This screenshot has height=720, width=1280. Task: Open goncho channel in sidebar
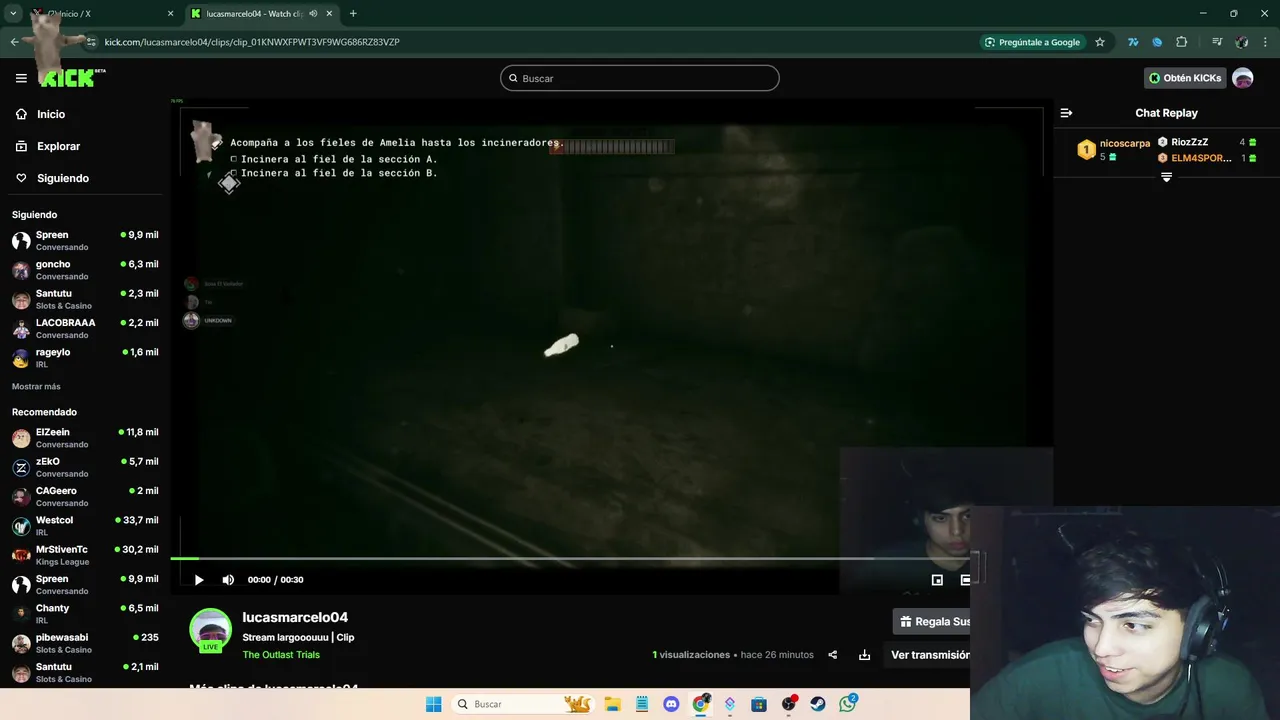85,270
